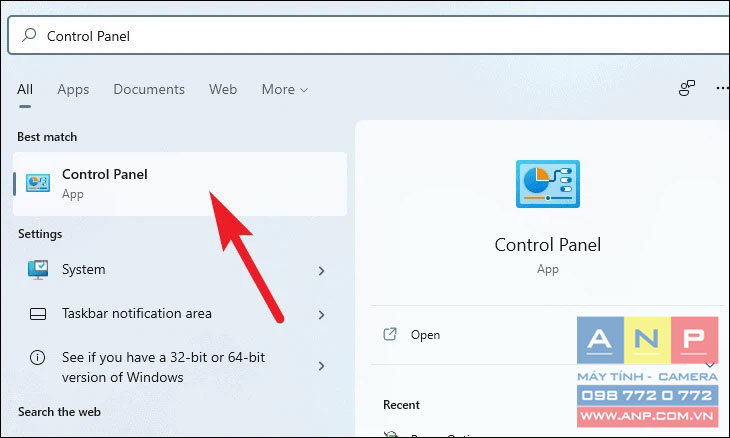Click the large Control Panel icon

point(548,184)
